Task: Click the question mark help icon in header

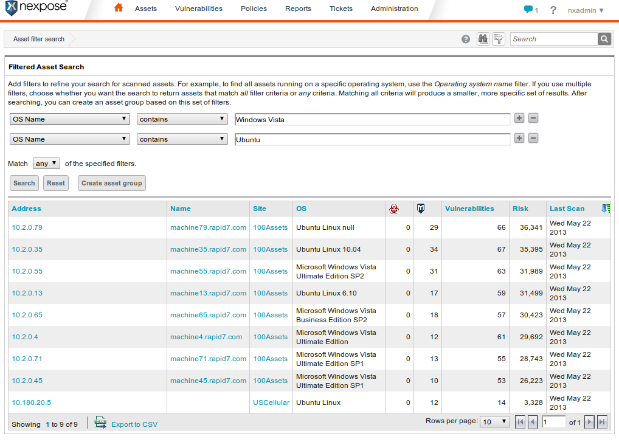Action: 553,10
